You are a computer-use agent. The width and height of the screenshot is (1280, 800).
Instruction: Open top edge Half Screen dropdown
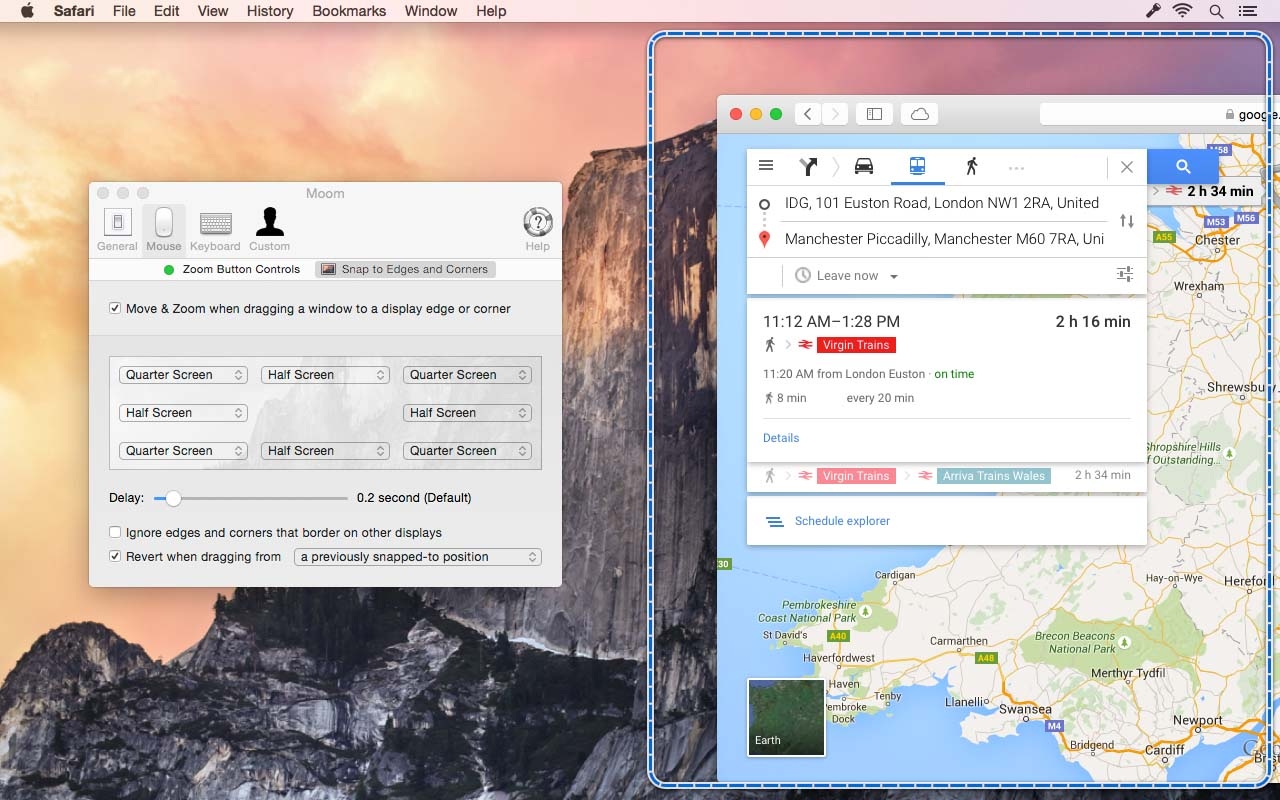click(325, 375)
